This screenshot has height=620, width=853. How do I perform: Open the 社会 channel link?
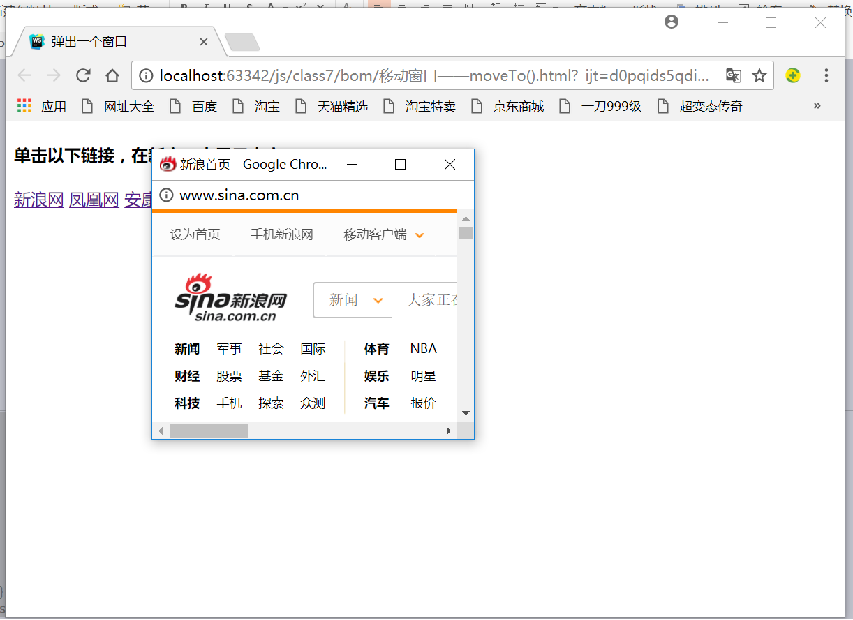coord(271,349)
